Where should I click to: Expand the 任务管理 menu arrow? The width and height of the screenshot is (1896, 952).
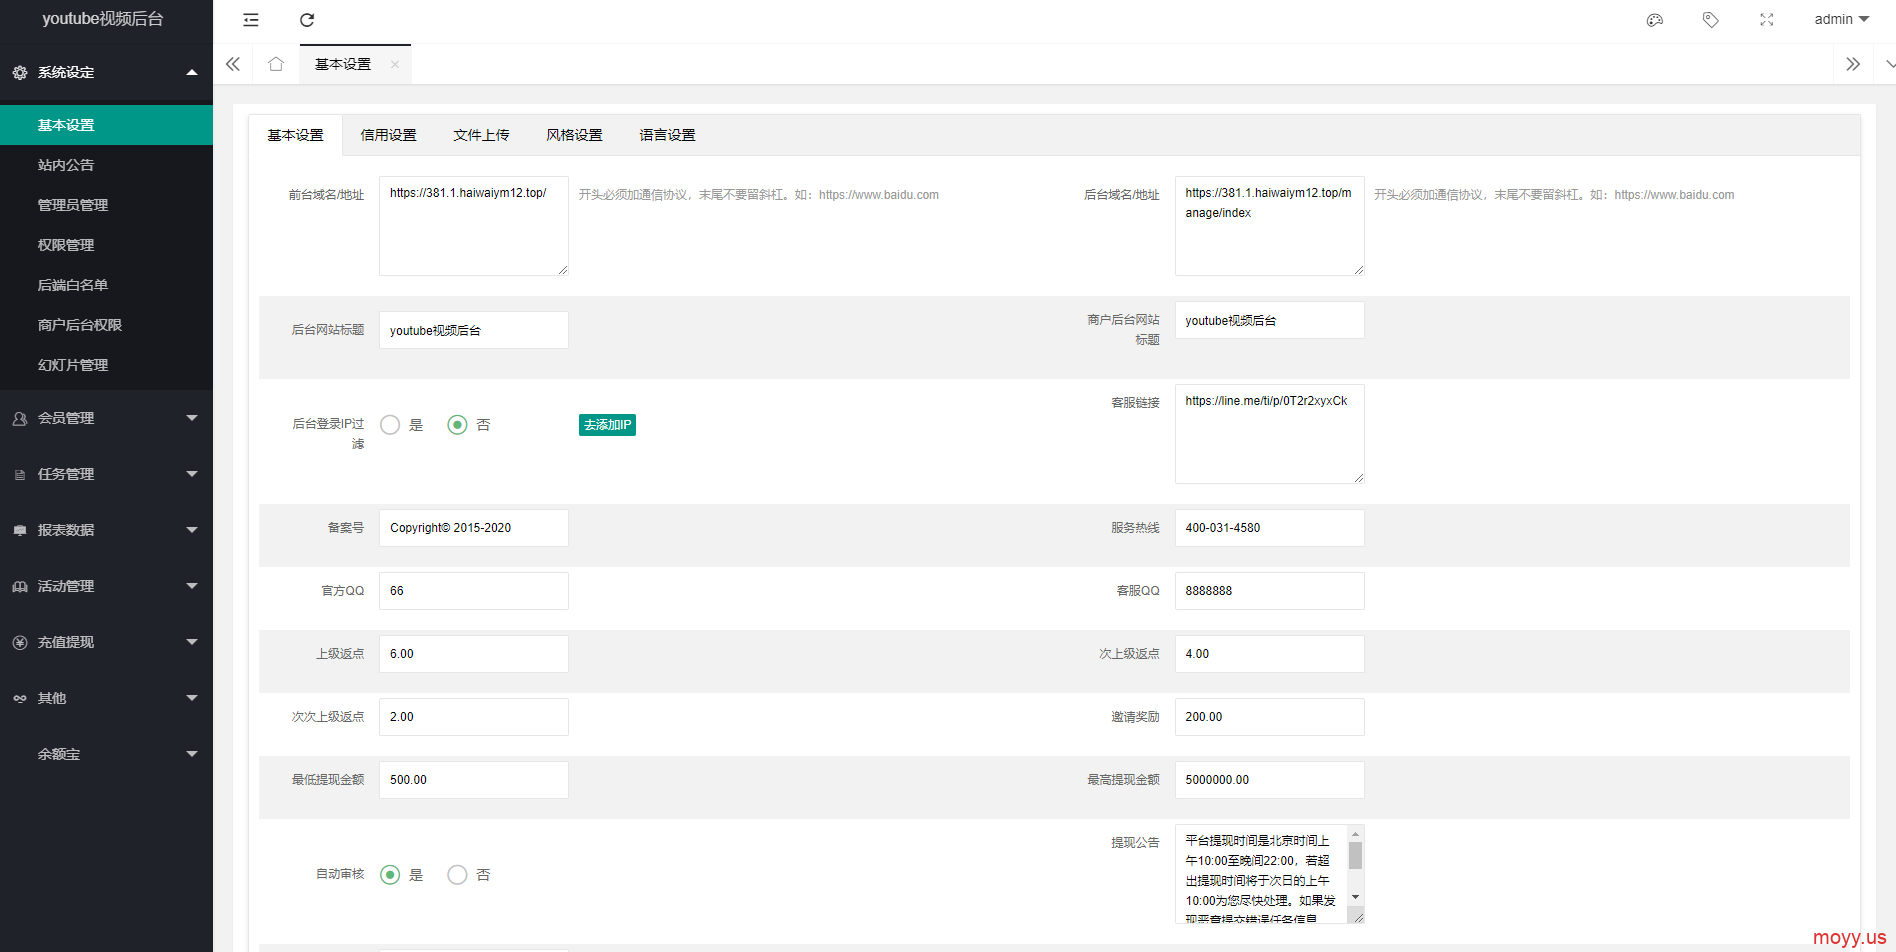pyautogui.click(x=192, y=474)
